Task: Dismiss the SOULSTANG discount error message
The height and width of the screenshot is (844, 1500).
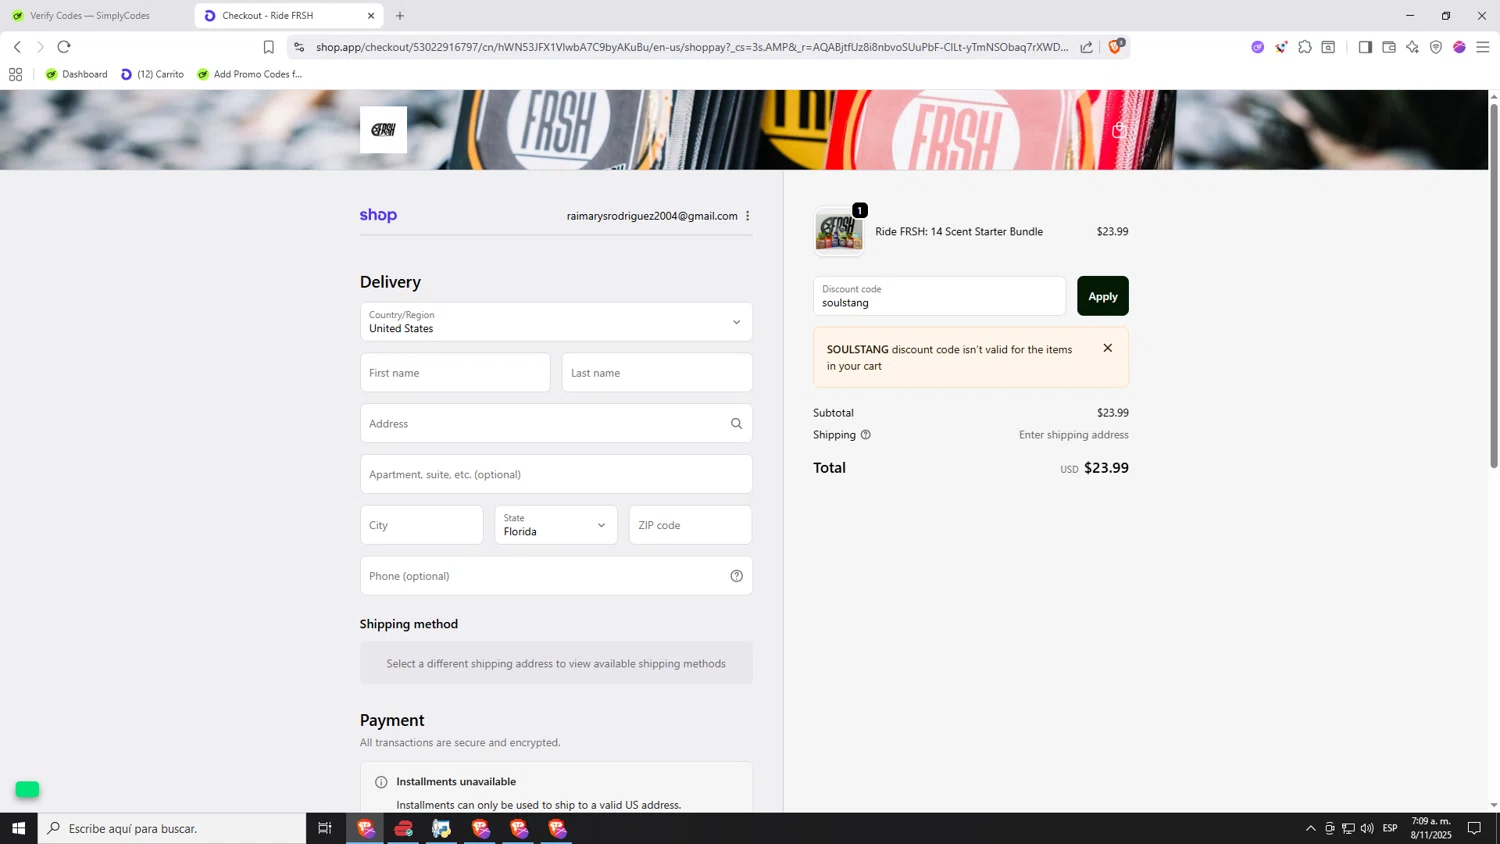Action: pyautogui.click(x=1107, y=348)
